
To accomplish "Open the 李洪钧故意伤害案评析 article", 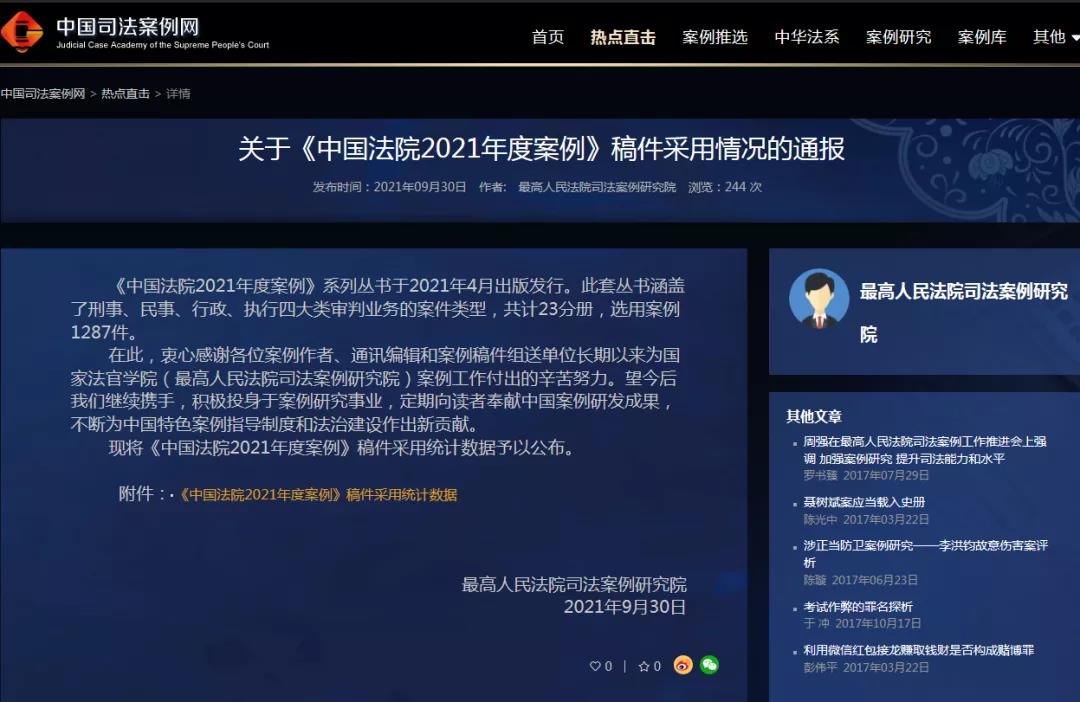I will click(925, 554).
